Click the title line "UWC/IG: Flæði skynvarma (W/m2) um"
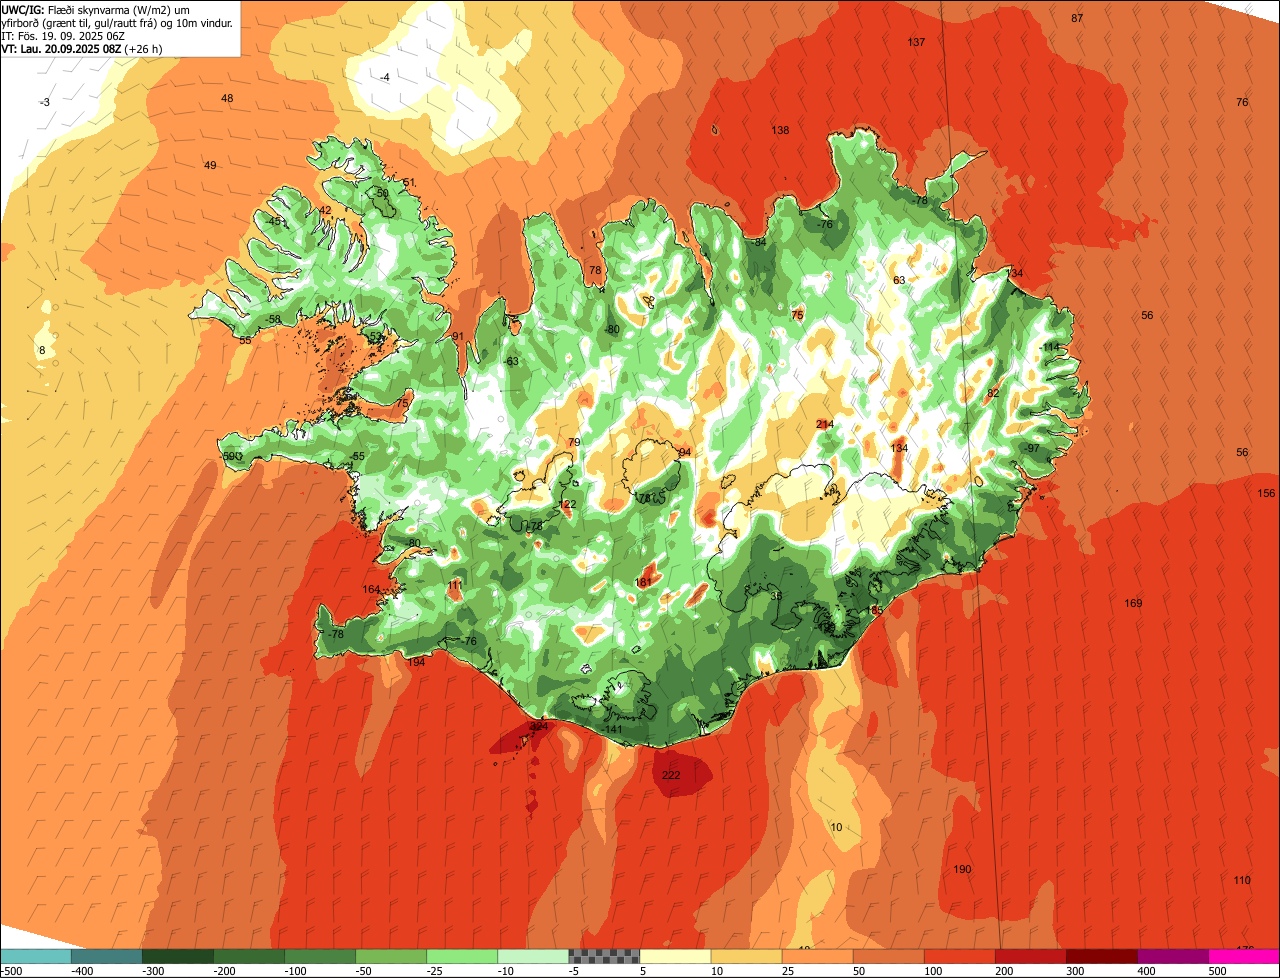 tap(96, 9)
